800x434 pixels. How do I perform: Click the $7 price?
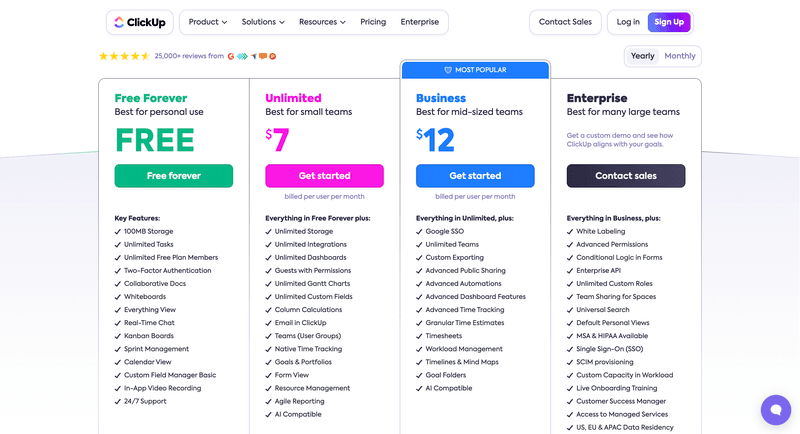[x=278, y=140]
